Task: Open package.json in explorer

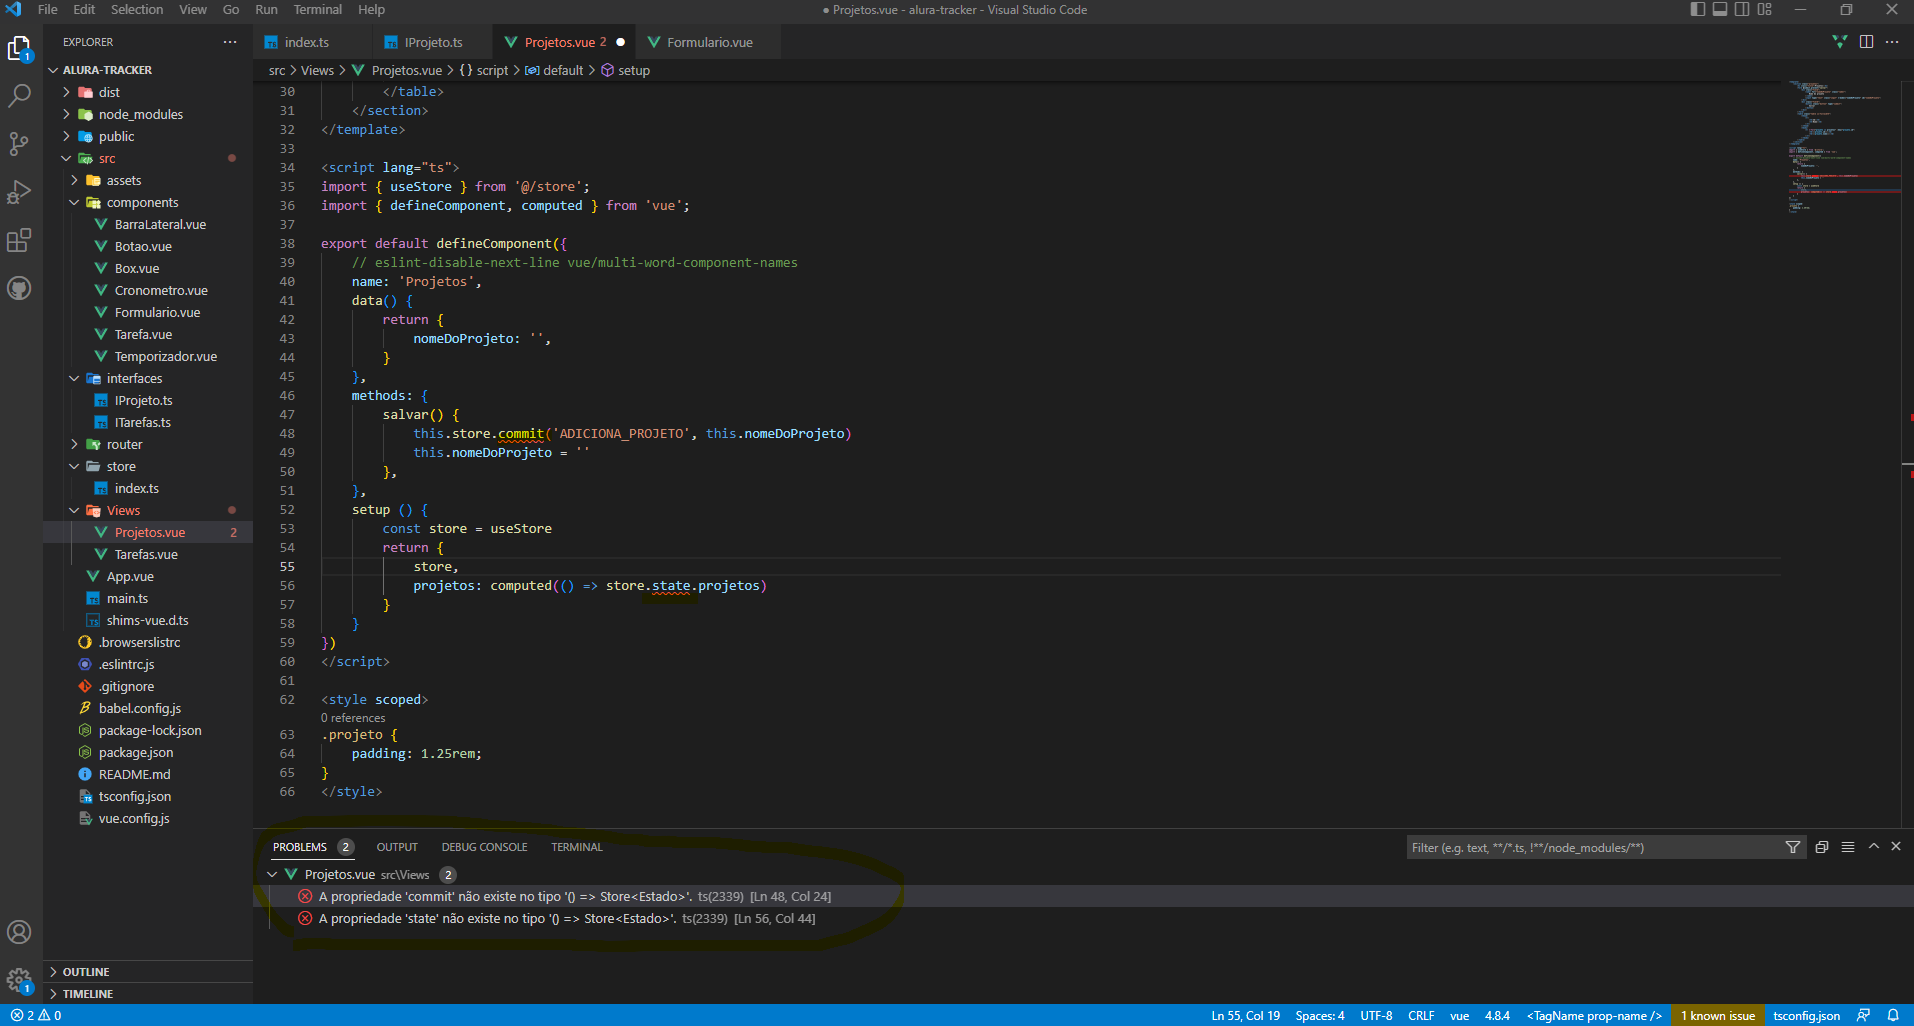Action: pos(136,752)
